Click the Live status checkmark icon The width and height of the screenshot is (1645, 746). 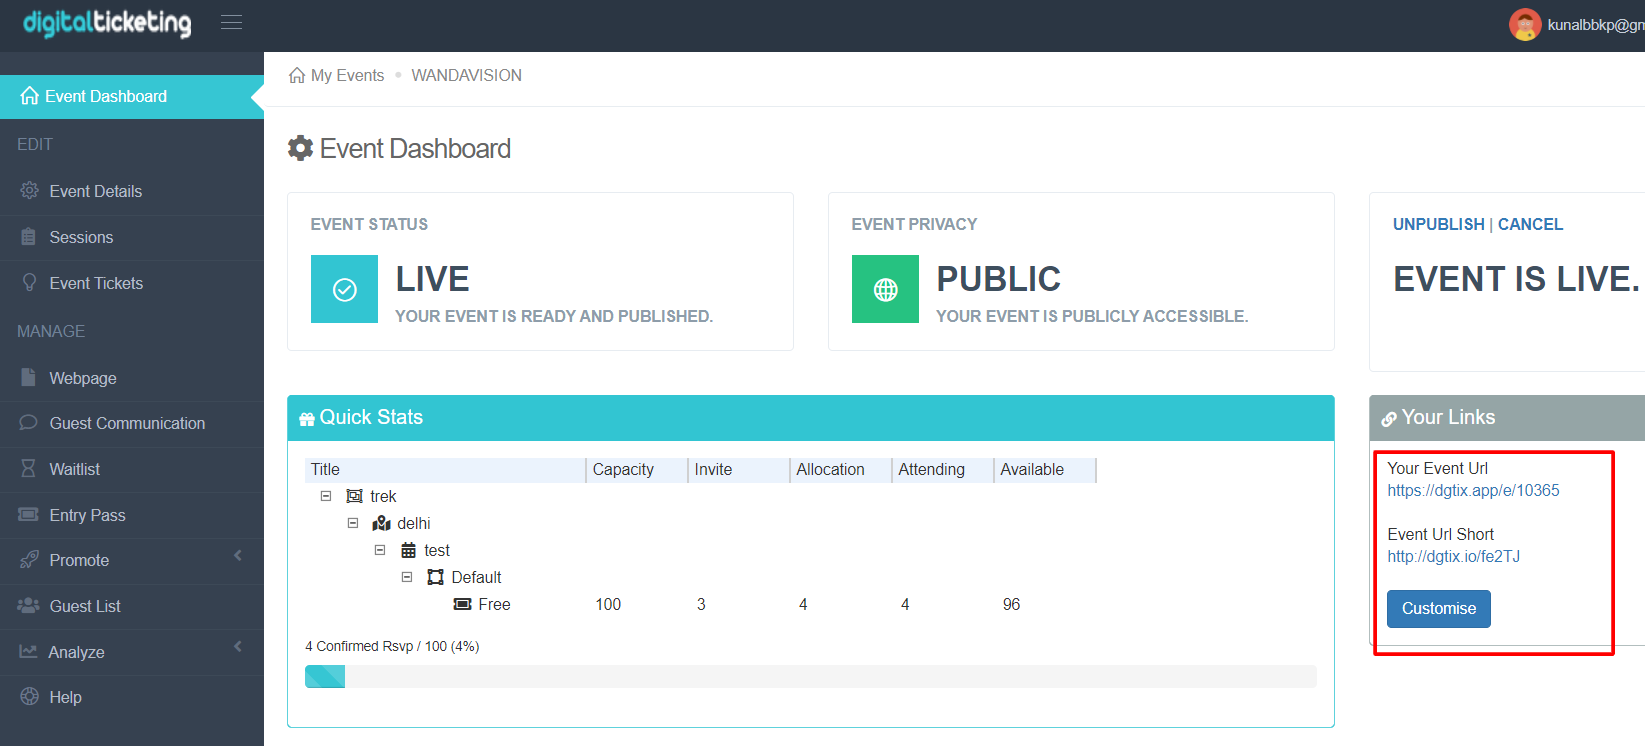pyautogui.click(x=344, y=289)
